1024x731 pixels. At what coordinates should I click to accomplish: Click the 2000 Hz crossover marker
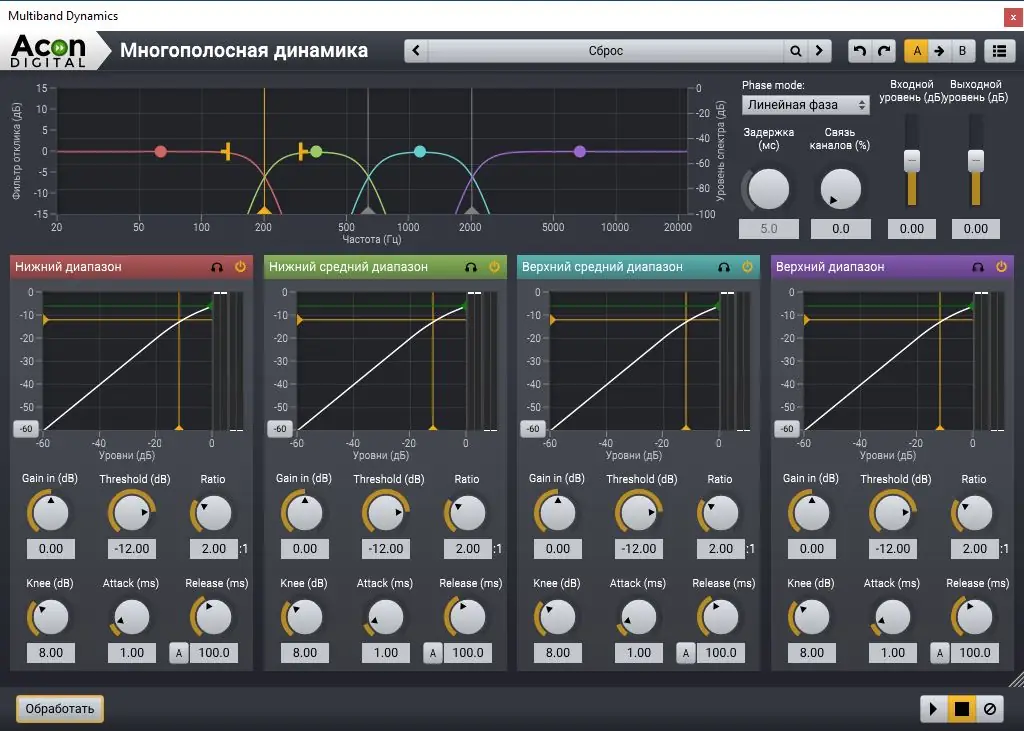[x=472, y=210]
